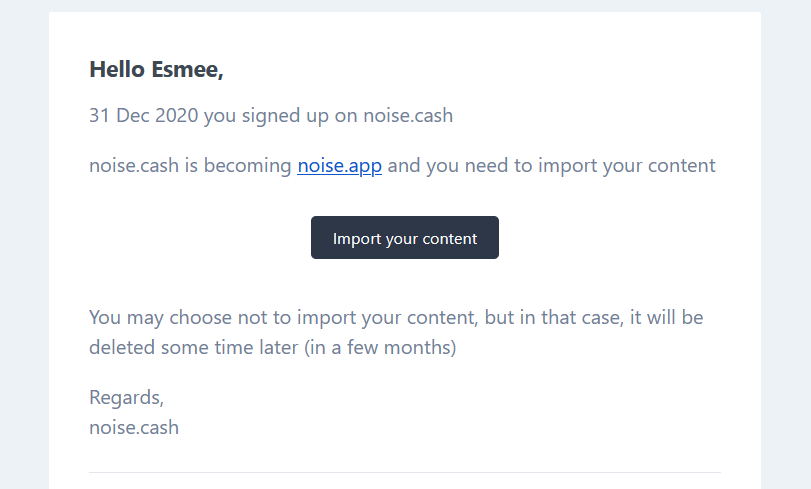
Task: Click the noise.cash signature below Regards
Action: (134, 427)
